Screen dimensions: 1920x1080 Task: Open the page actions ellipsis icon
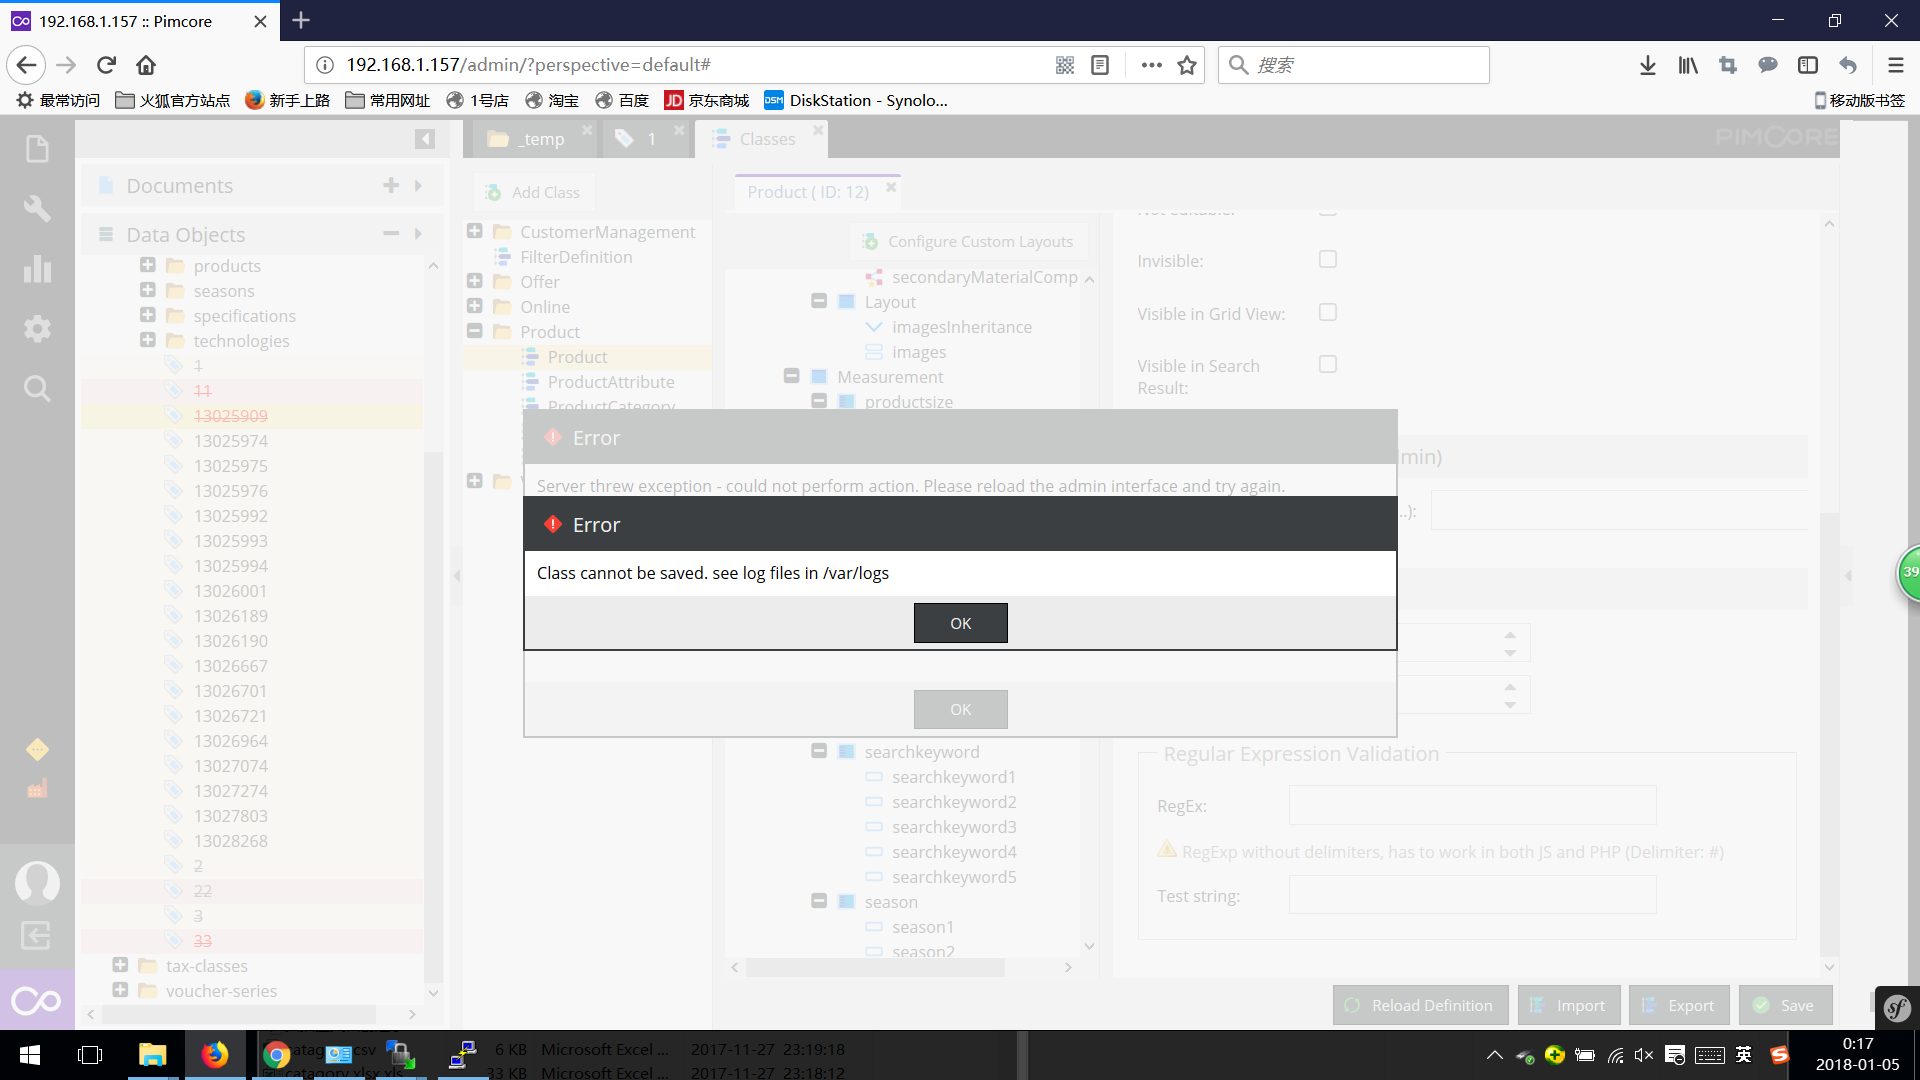click(x=1151, y=65)
